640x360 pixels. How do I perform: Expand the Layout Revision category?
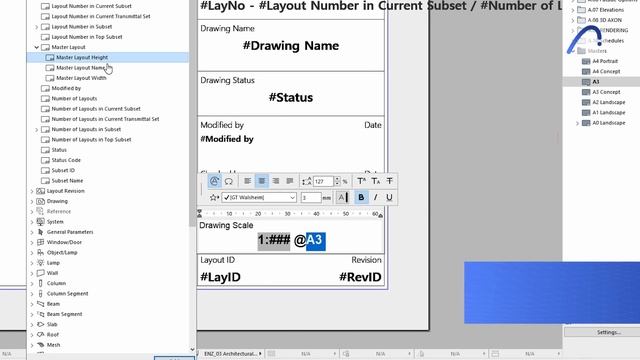pyautogui.click(x=32, y=191)
